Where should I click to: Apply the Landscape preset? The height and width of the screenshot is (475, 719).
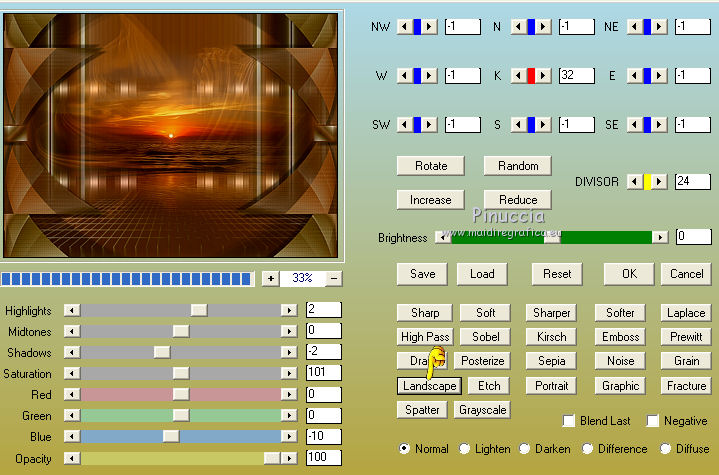429,386
